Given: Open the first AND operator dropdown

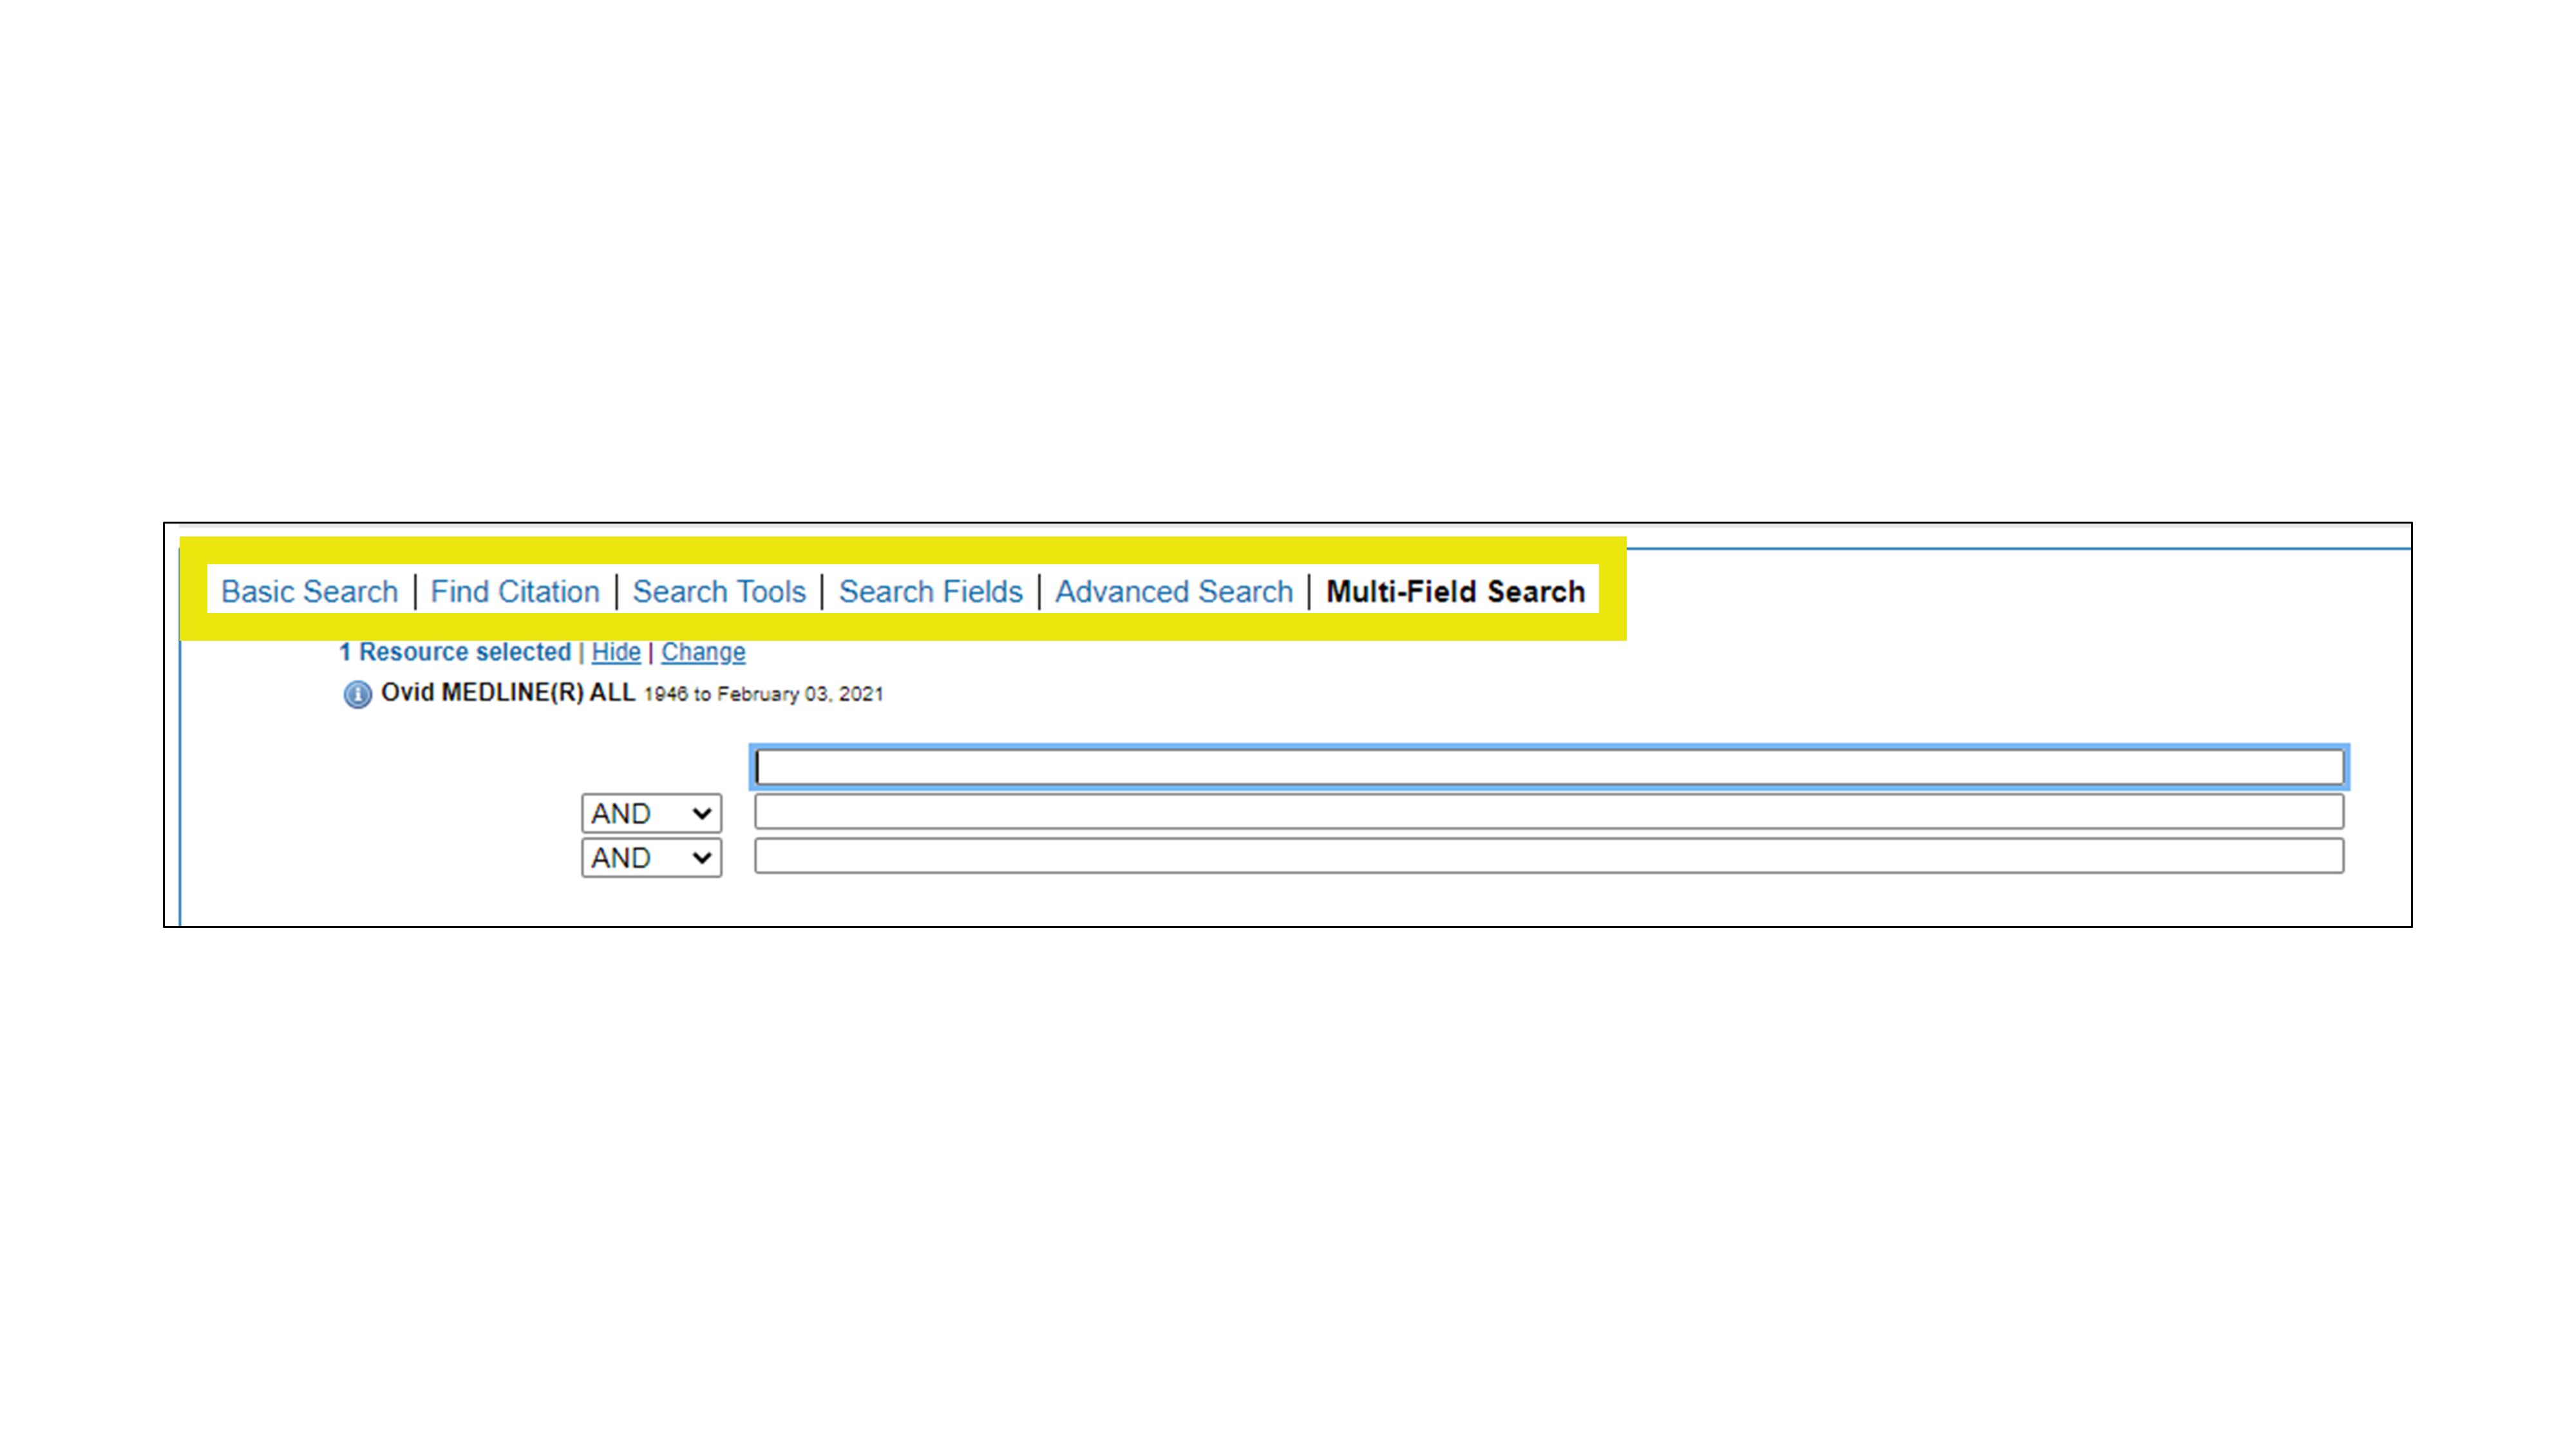Looking at the screenshot, I should 651,813.
